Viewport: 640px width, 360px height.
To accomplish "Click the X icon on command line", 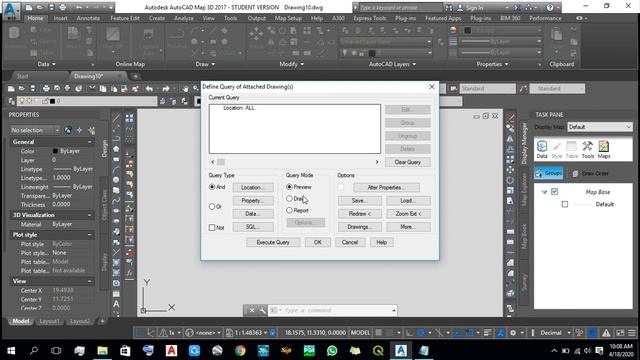I will [x=252, y=310].
